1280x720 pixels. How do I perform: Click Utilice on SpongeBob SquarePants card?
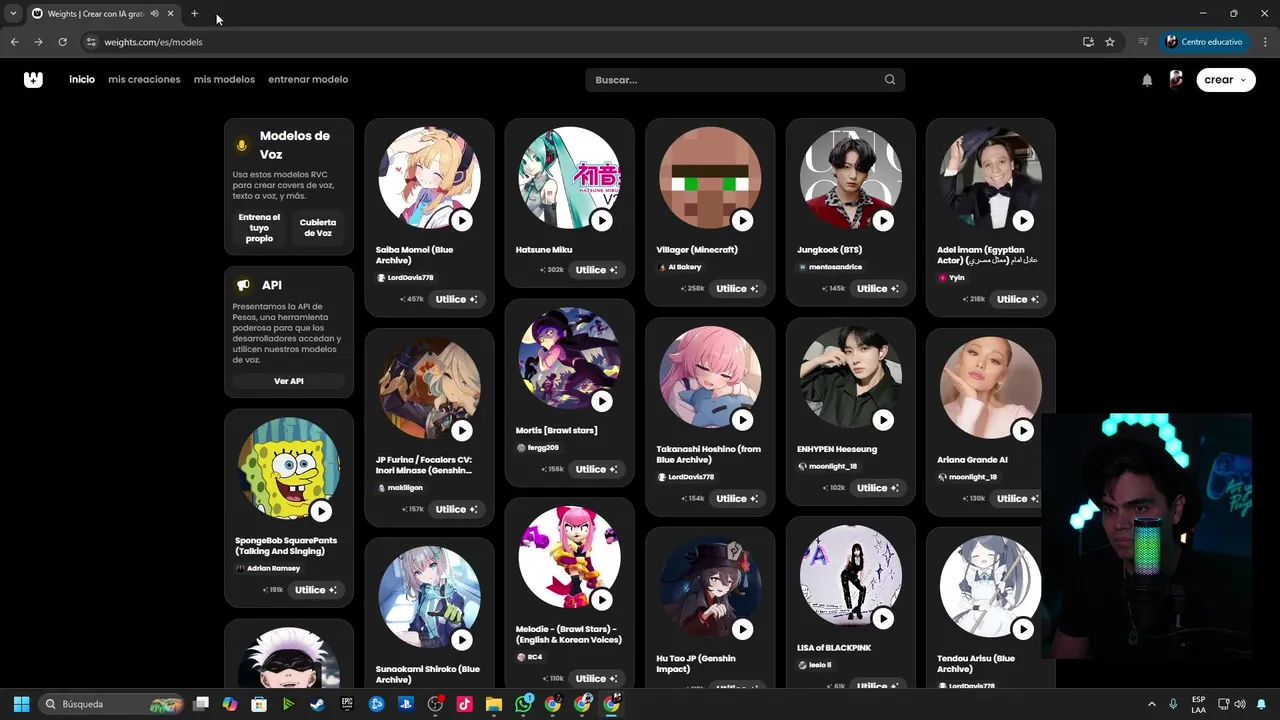pos(316,590)
